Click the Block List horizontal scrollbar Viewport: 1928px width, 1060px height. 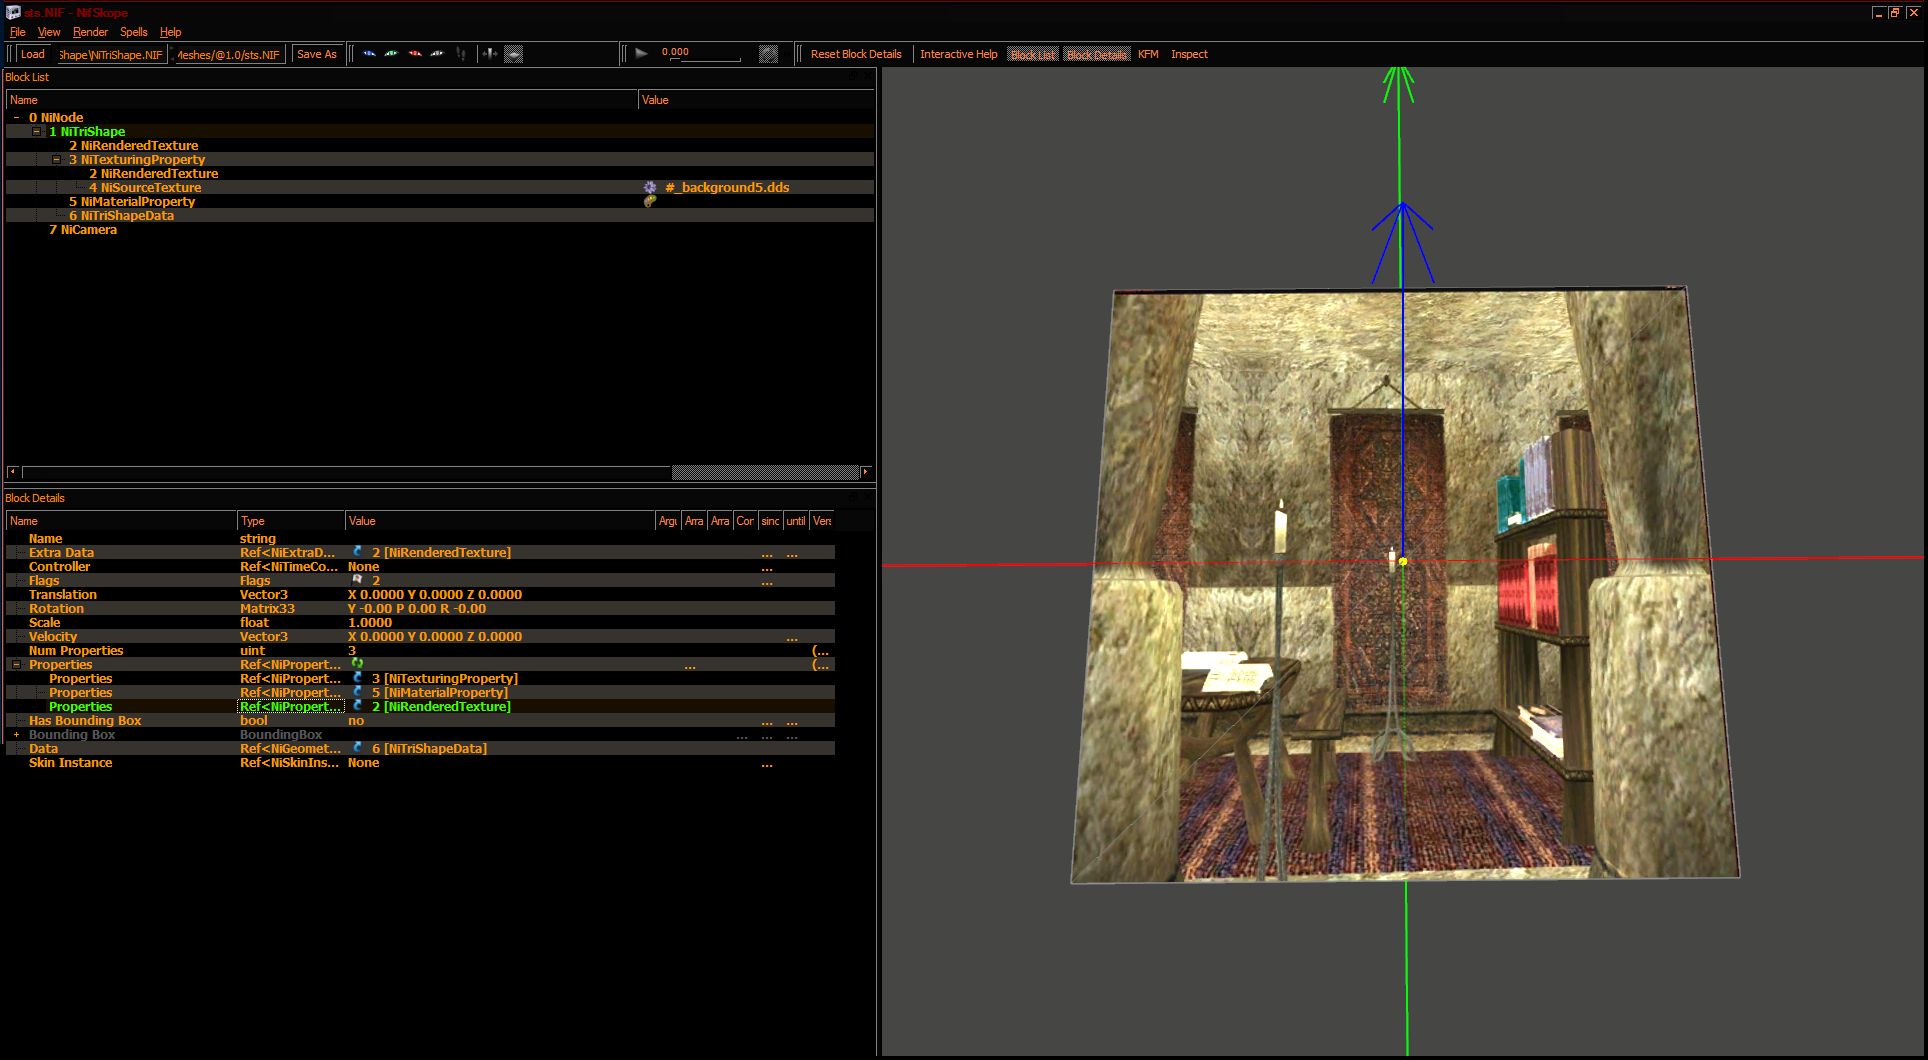pyautogui.click(x=441, y=472)
